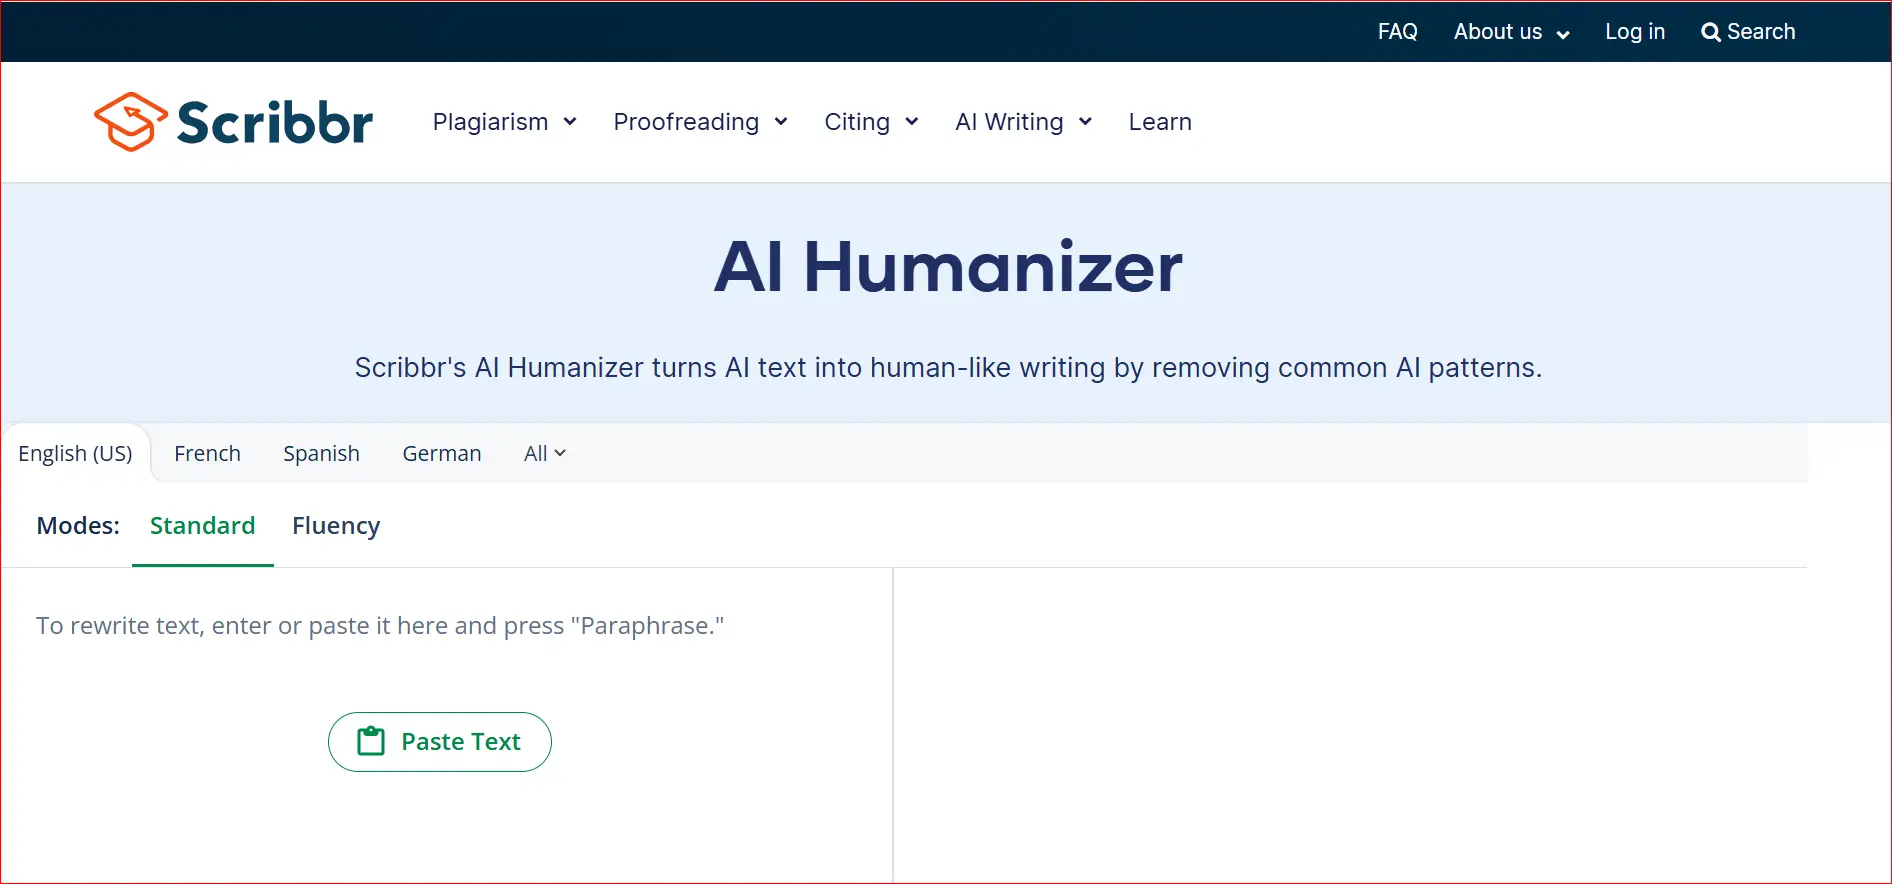Click the Log in link
Image resolution: width=1892 pixels, height=884 pixels.
(x=1635, y=32)
